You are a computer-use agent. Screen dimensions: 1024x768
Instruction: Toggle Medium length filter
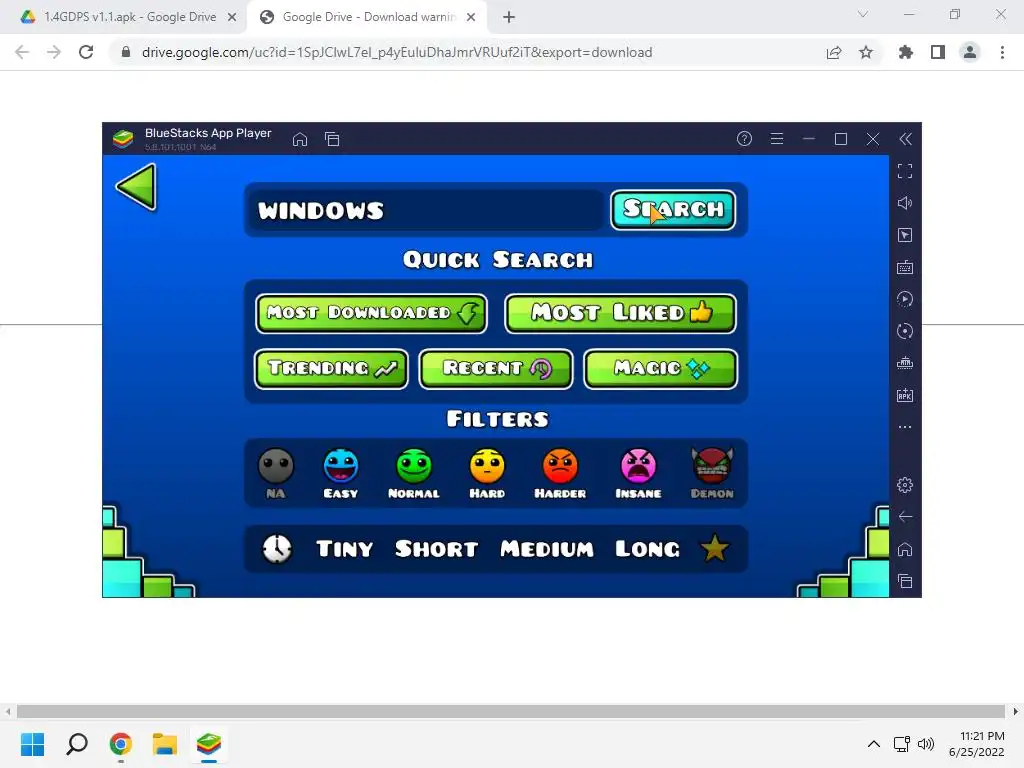[x=547, y=549]
